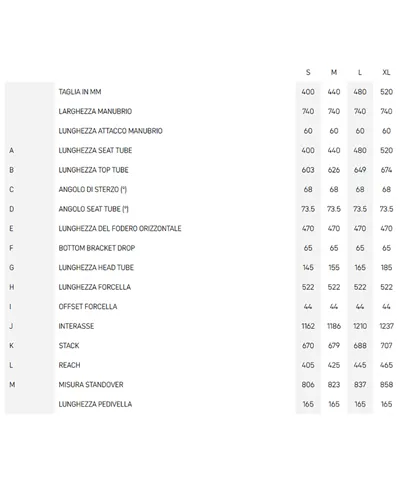Viewport: 400px width, 500px height.
Task: Click the OFFSET FORCELLA label
Action: [88, 307]
